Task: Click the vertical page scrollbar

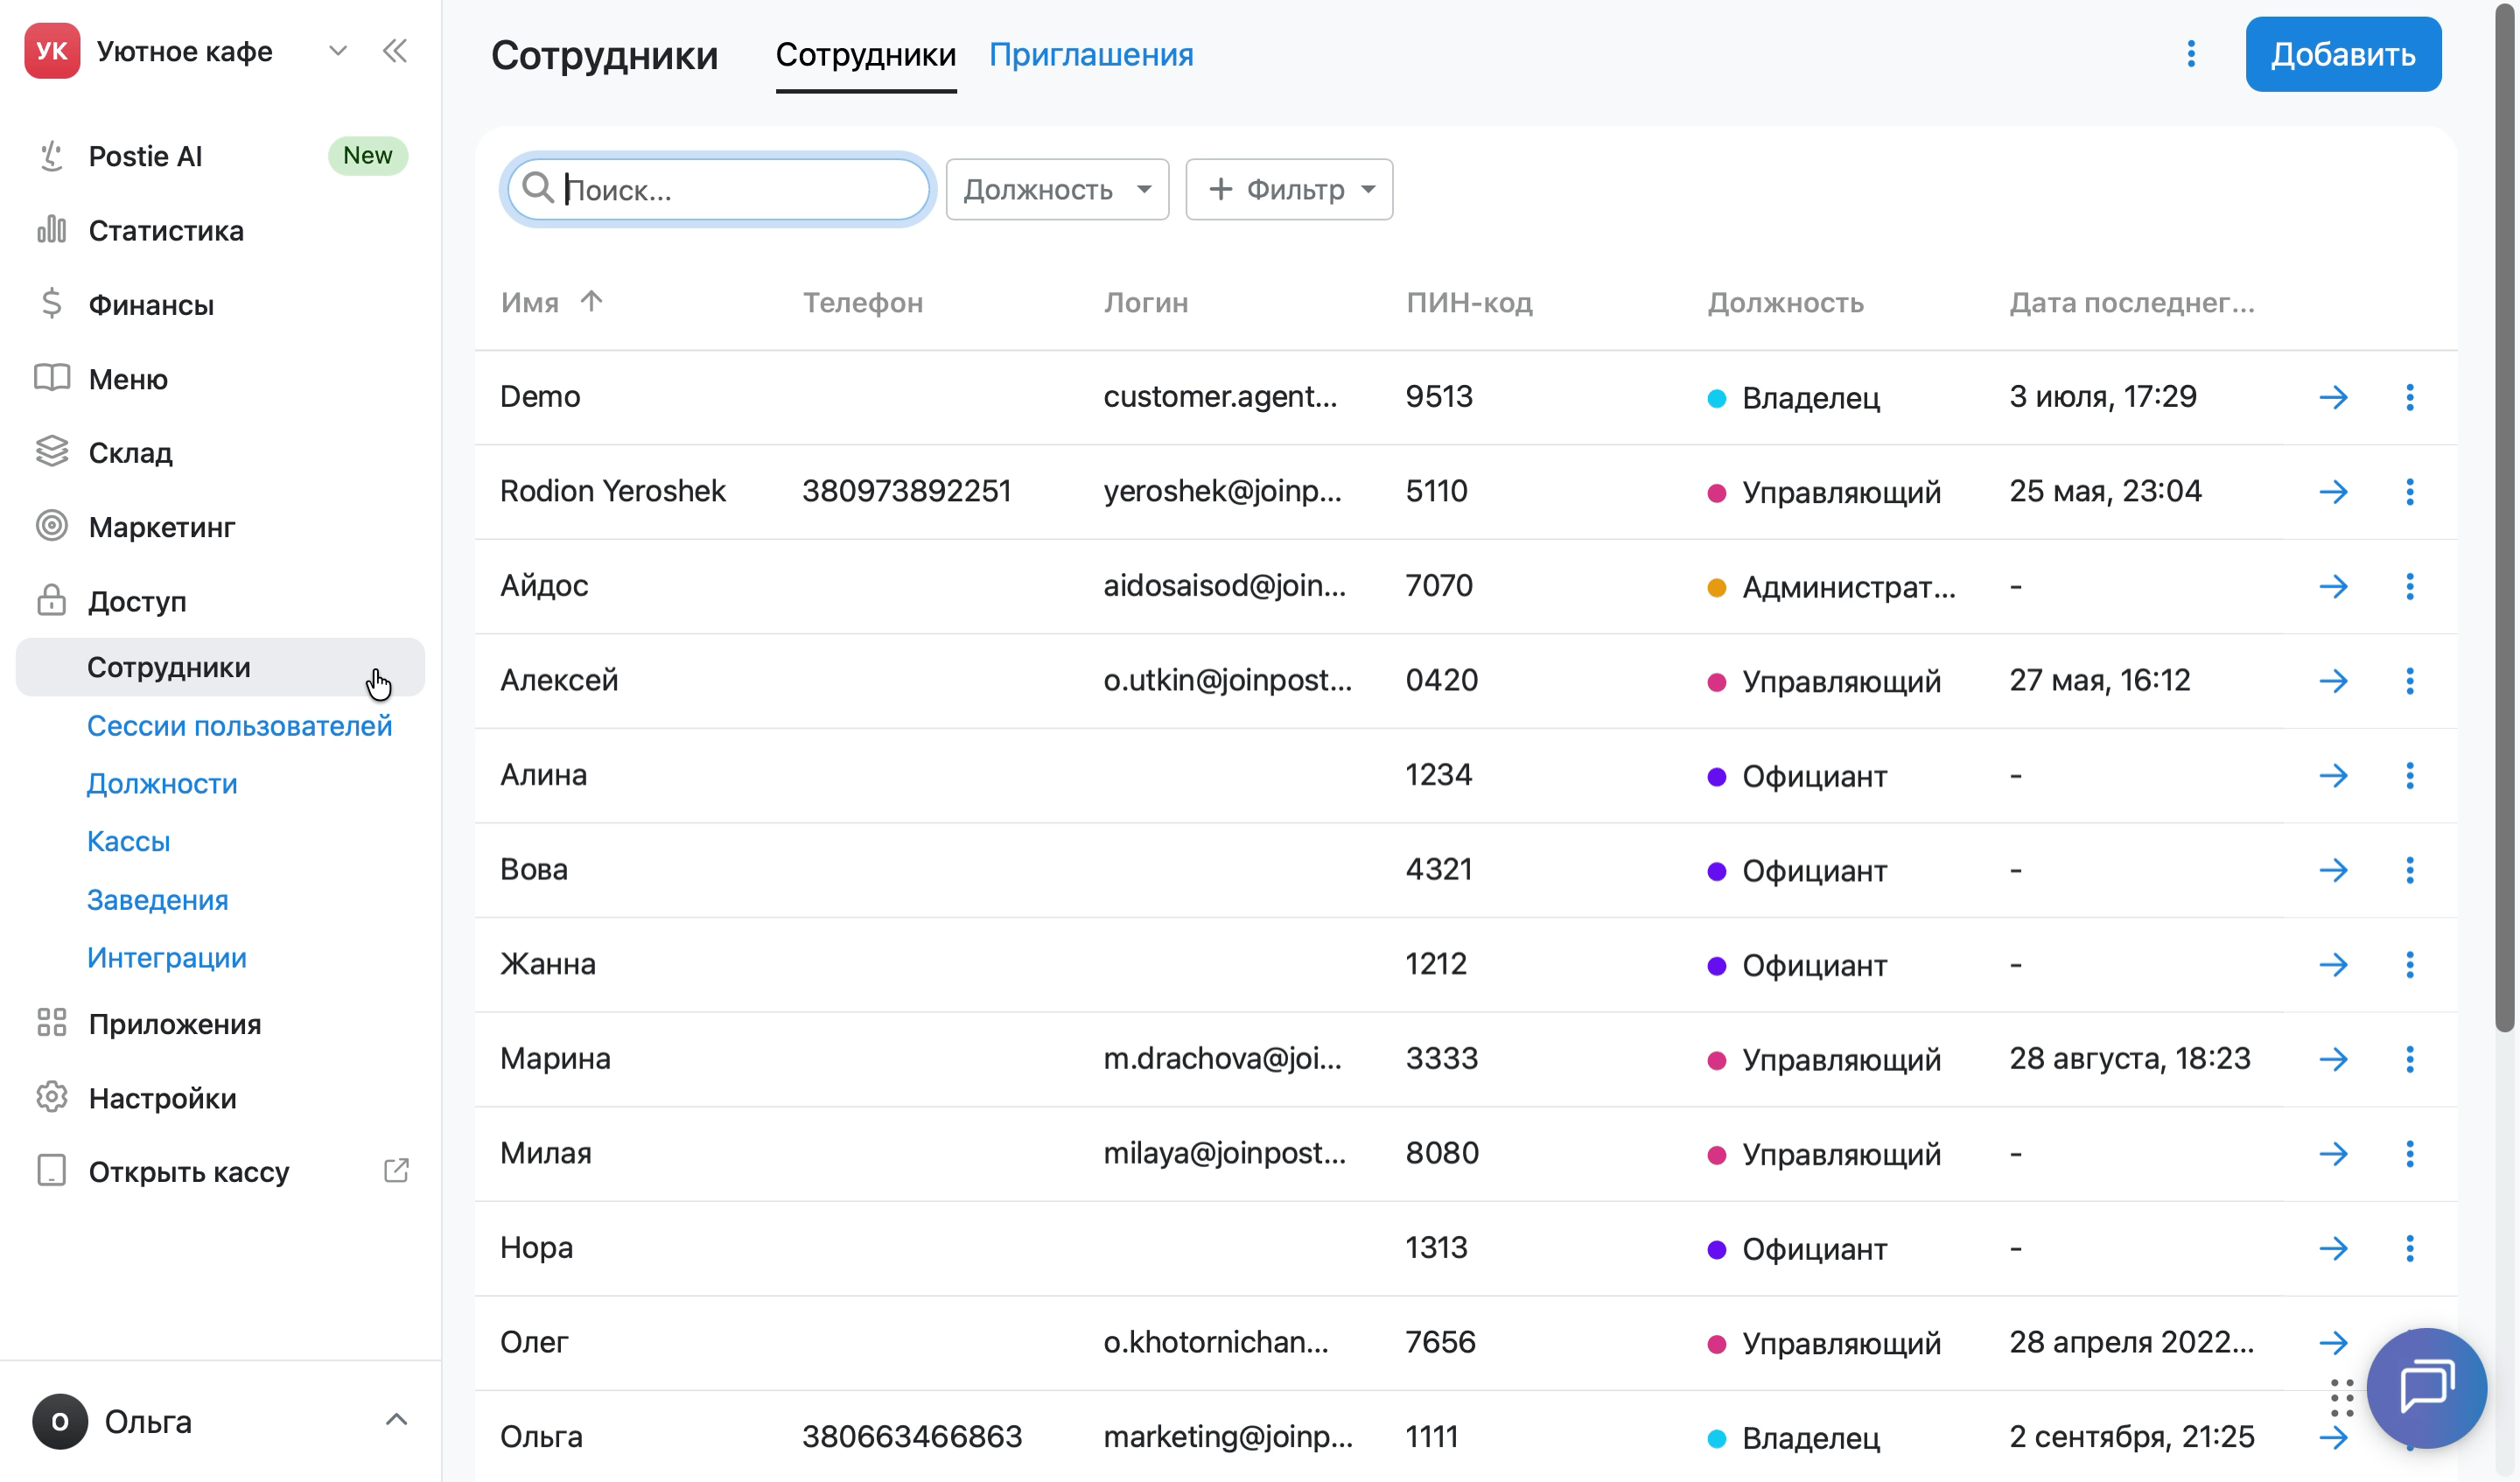Action: (2504, 520)
